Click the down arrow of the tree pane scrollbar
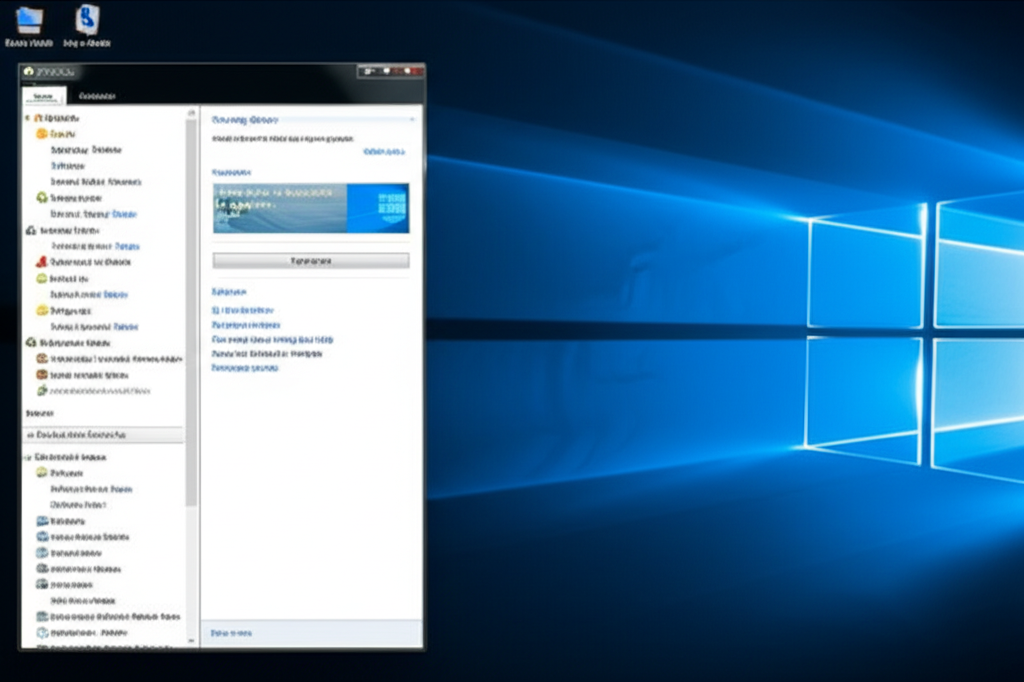 point(191,641)
